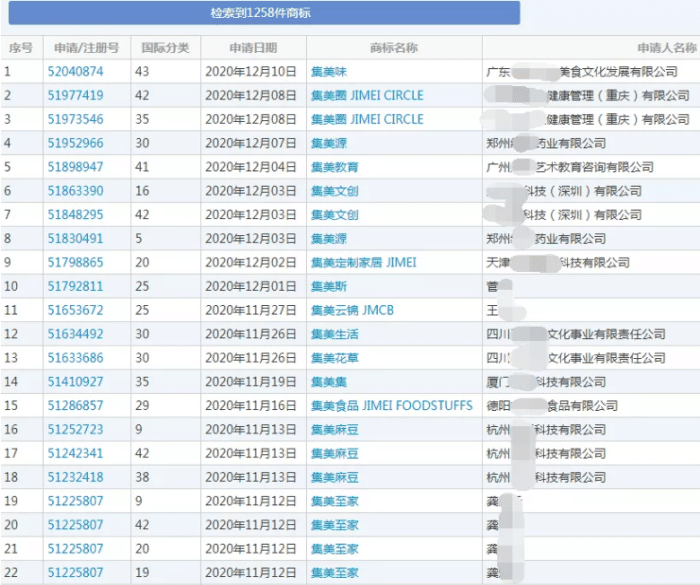Open 集美至家 in the class 19 row
Screen dimensions: 700x585
334,572
